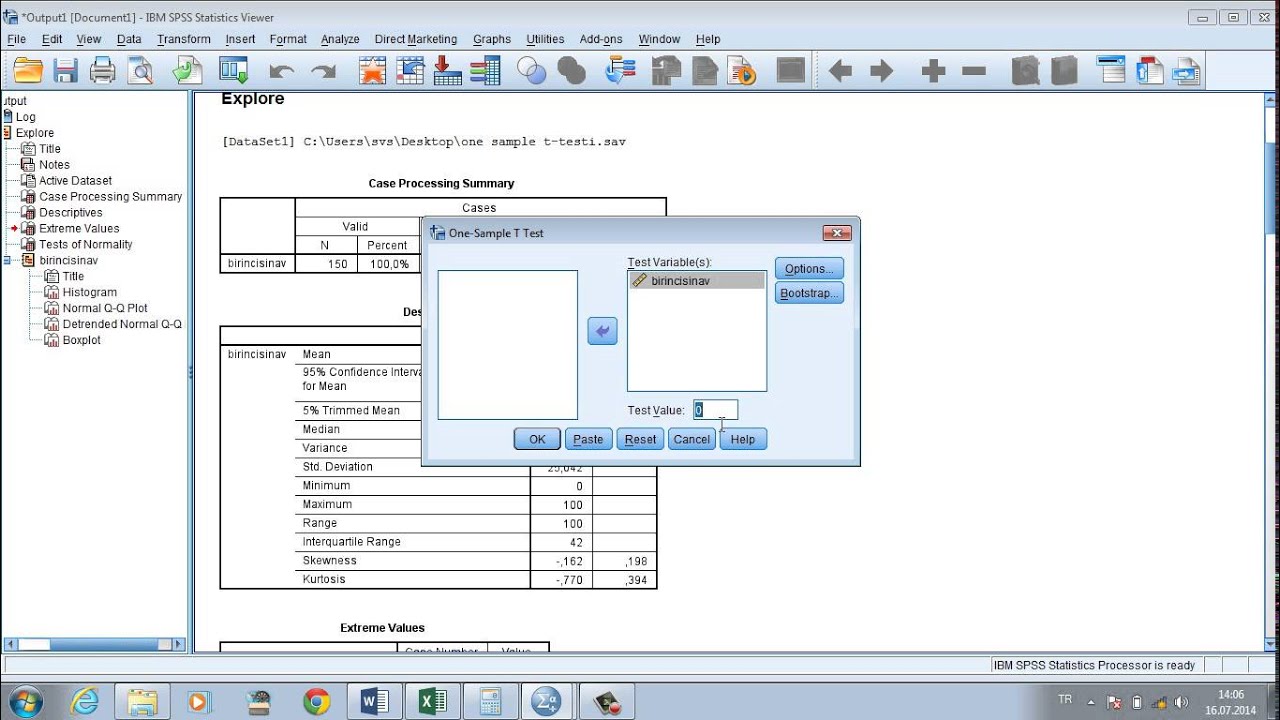Click the Test Value input field

point(715,410)
